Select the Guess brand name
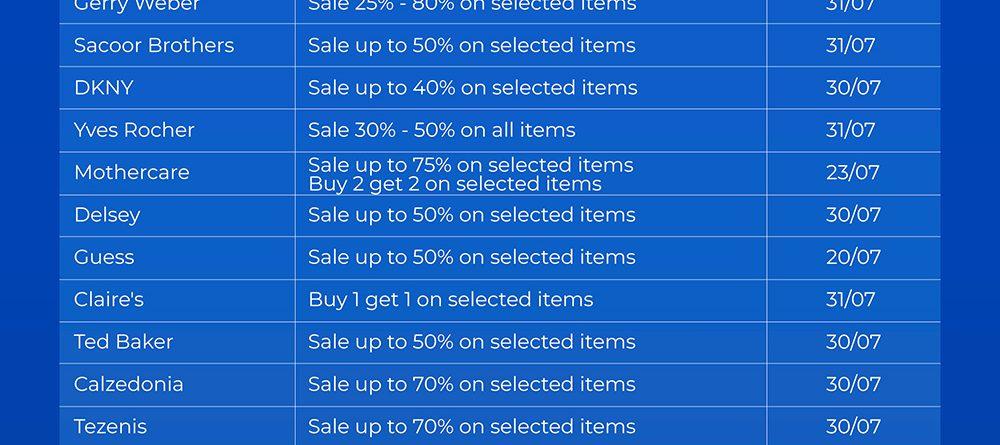The width and height of the screenshot is (1000, 445). pos(104,257)
